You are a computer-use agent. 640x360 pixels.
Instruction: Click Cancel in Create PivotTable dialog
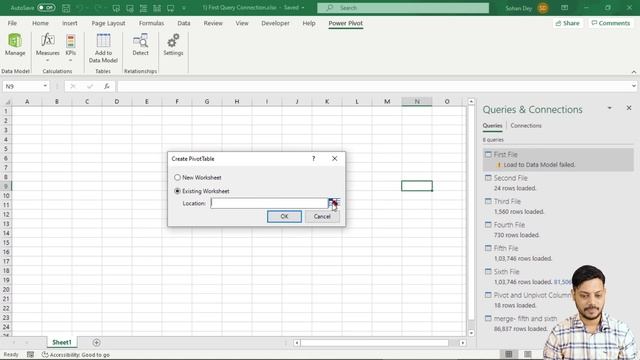[x=322, y=216]
